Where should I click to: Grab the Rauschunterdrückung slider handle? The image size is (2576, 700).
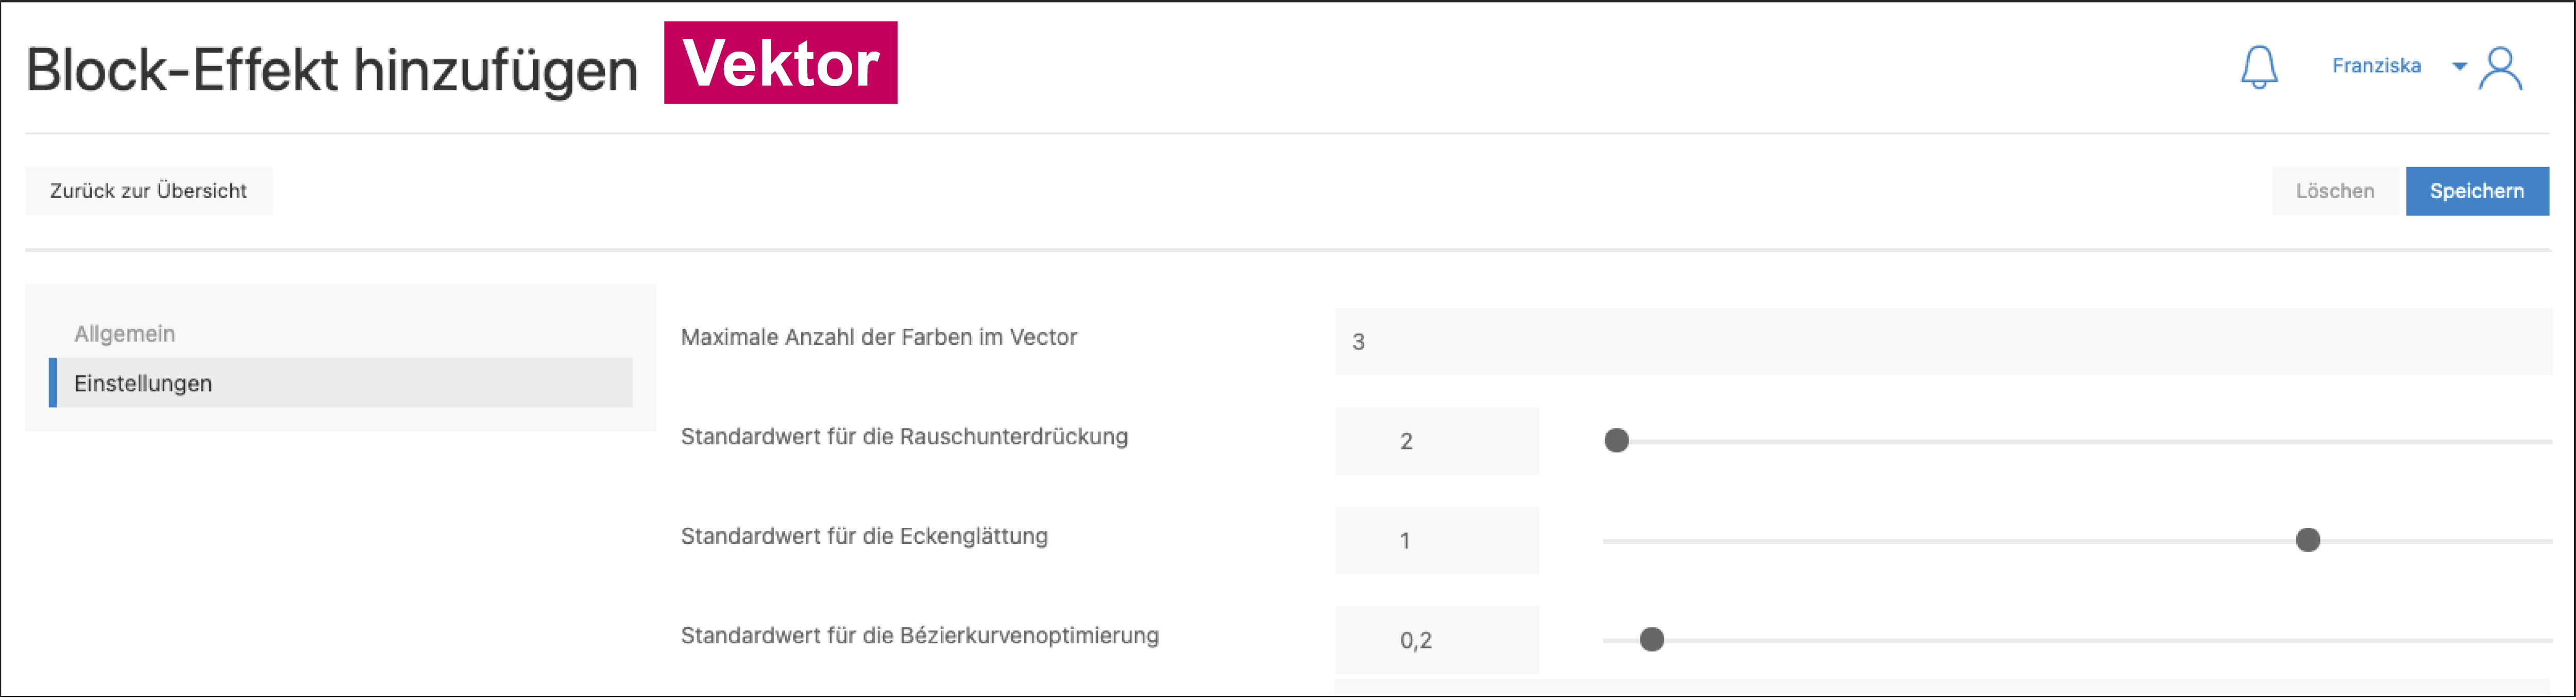coord(1616,441)
